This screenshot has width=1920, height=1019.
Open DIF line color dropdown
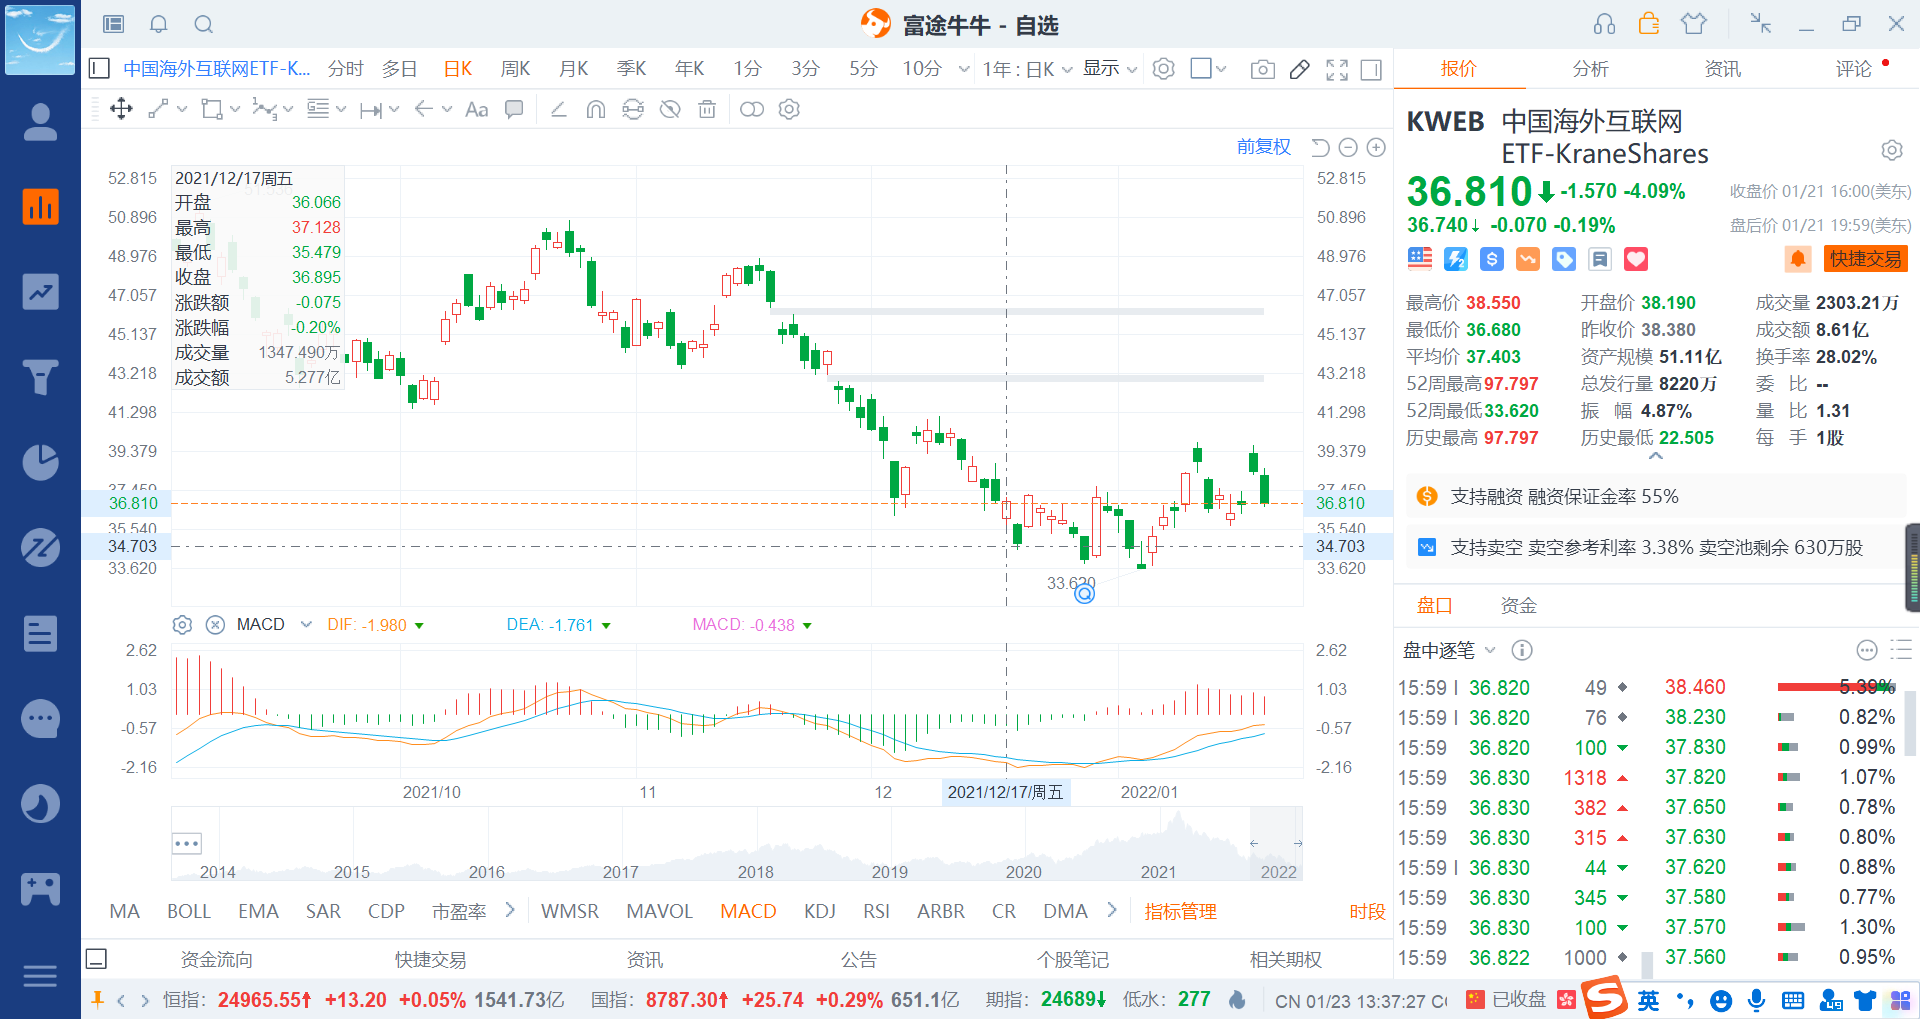click(419, 626)
